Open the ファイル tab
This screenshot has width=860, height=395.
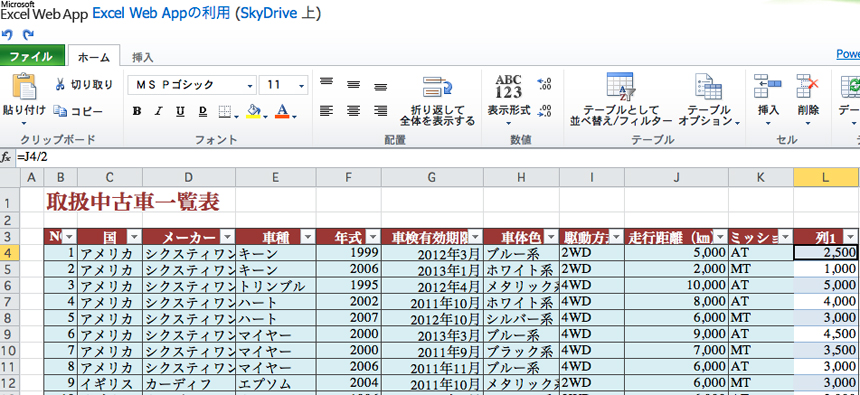coord(31,57)
